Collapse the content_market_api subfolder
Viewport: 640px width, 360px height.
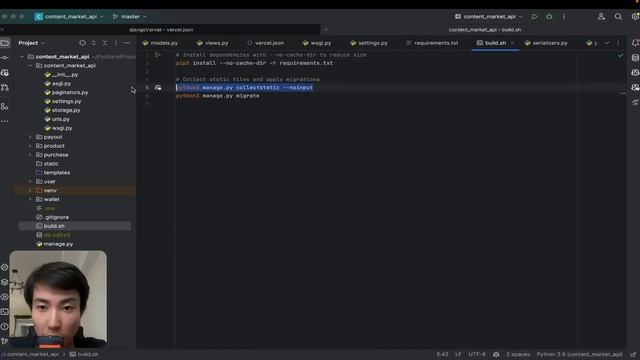click(x=30, y=66)
